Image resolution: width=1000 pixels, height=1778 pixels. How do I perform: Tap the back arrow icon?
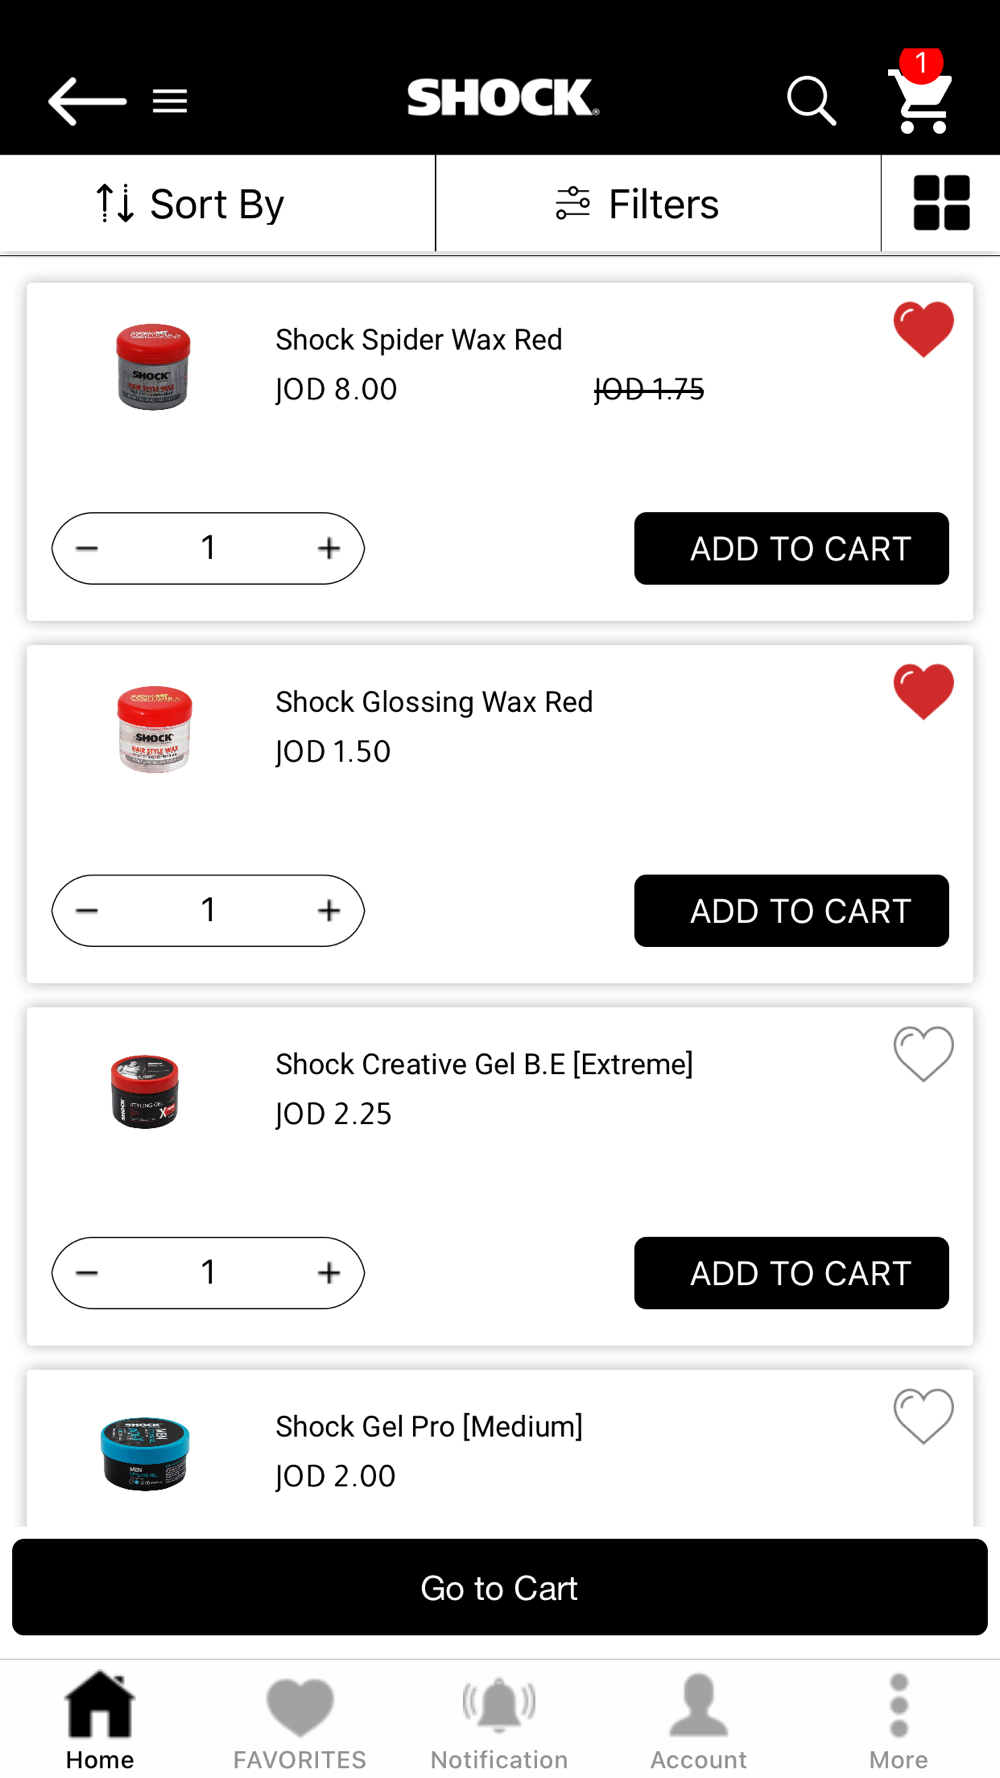coord(87,101)
